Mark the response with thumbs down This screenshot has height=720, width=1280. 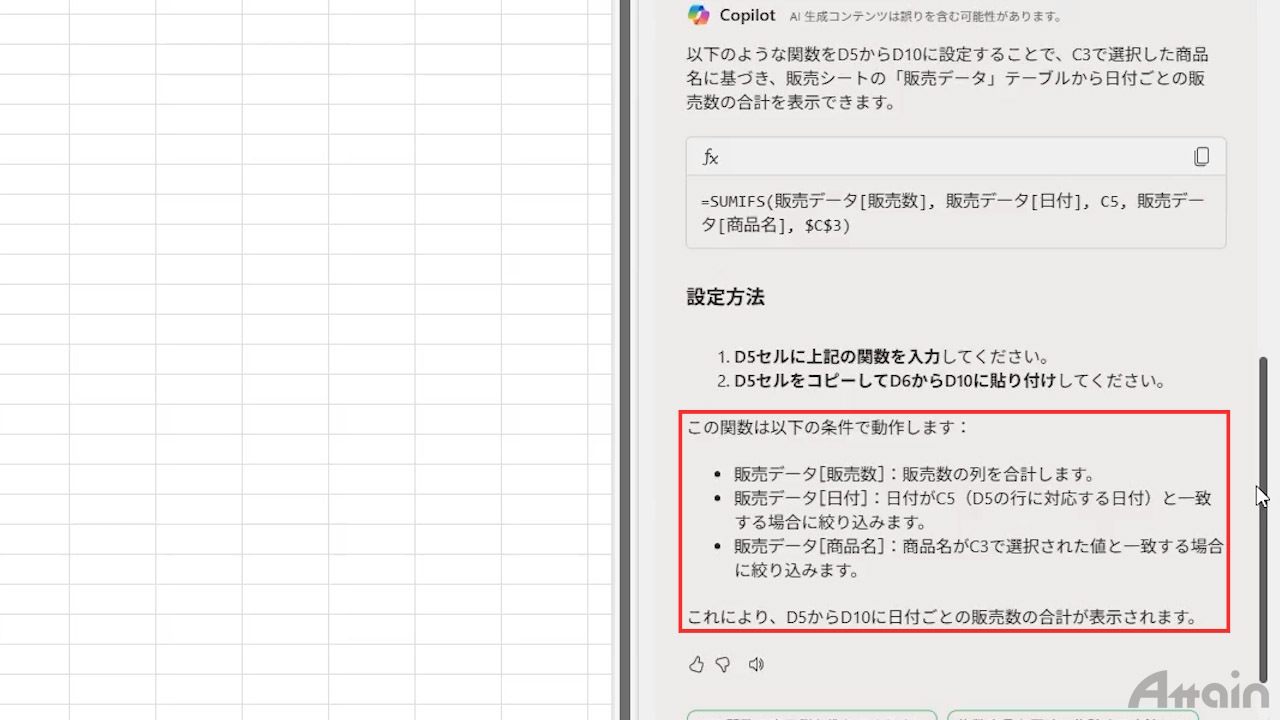[723, 664]
